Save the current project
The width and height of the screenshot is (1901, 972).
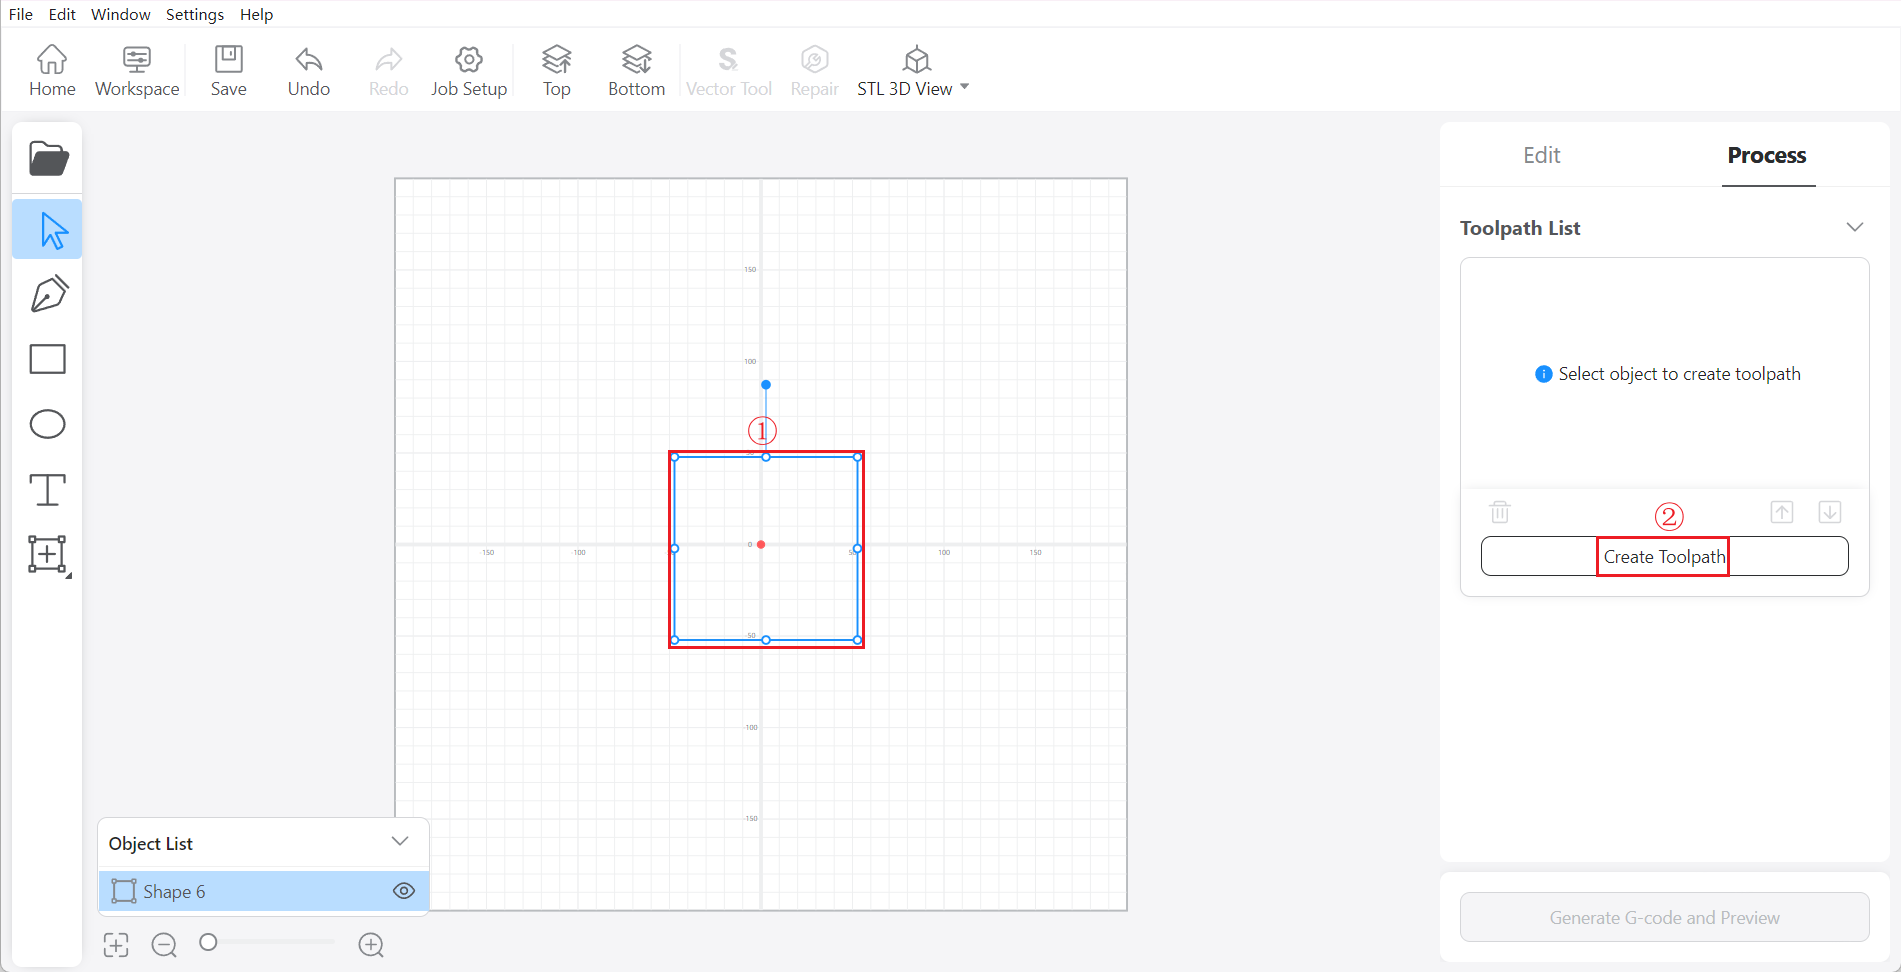coord(228,71)
